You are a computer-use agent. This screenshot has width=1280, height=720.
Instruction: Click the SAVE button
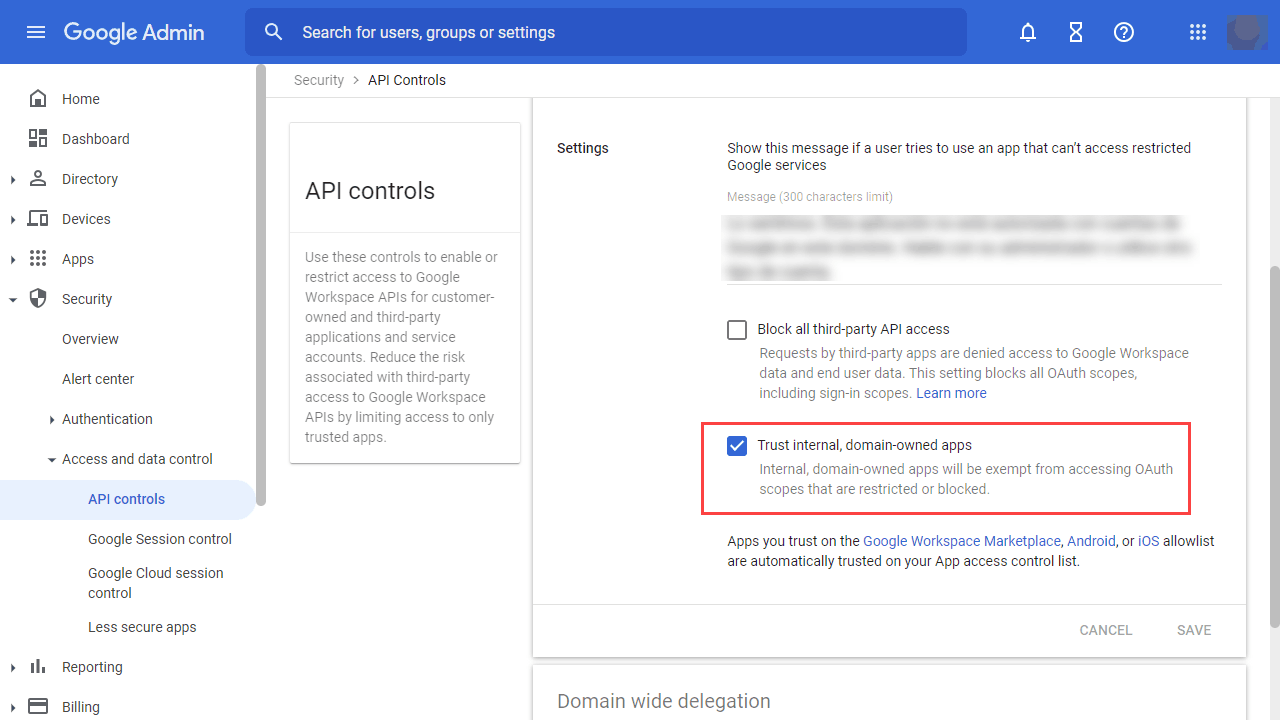[1193, 630]
